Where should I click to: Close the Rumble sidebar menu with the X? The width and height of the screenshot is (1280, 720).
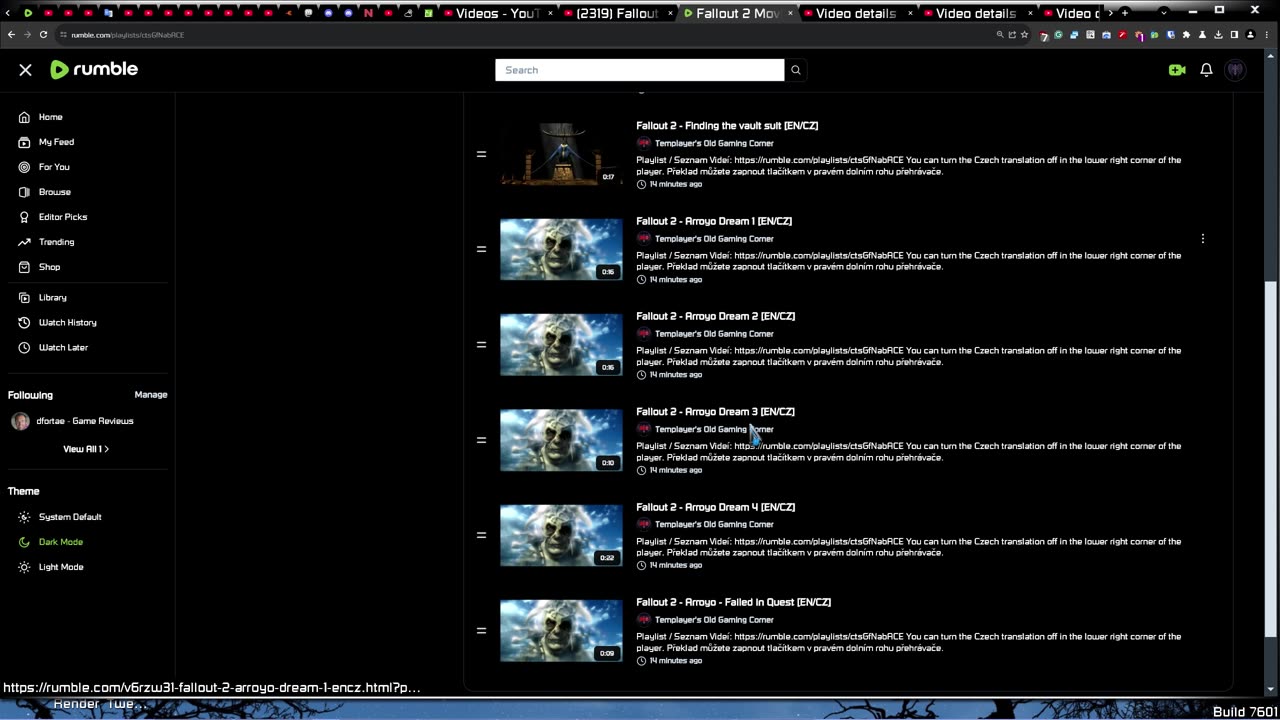tap(25, 70)
